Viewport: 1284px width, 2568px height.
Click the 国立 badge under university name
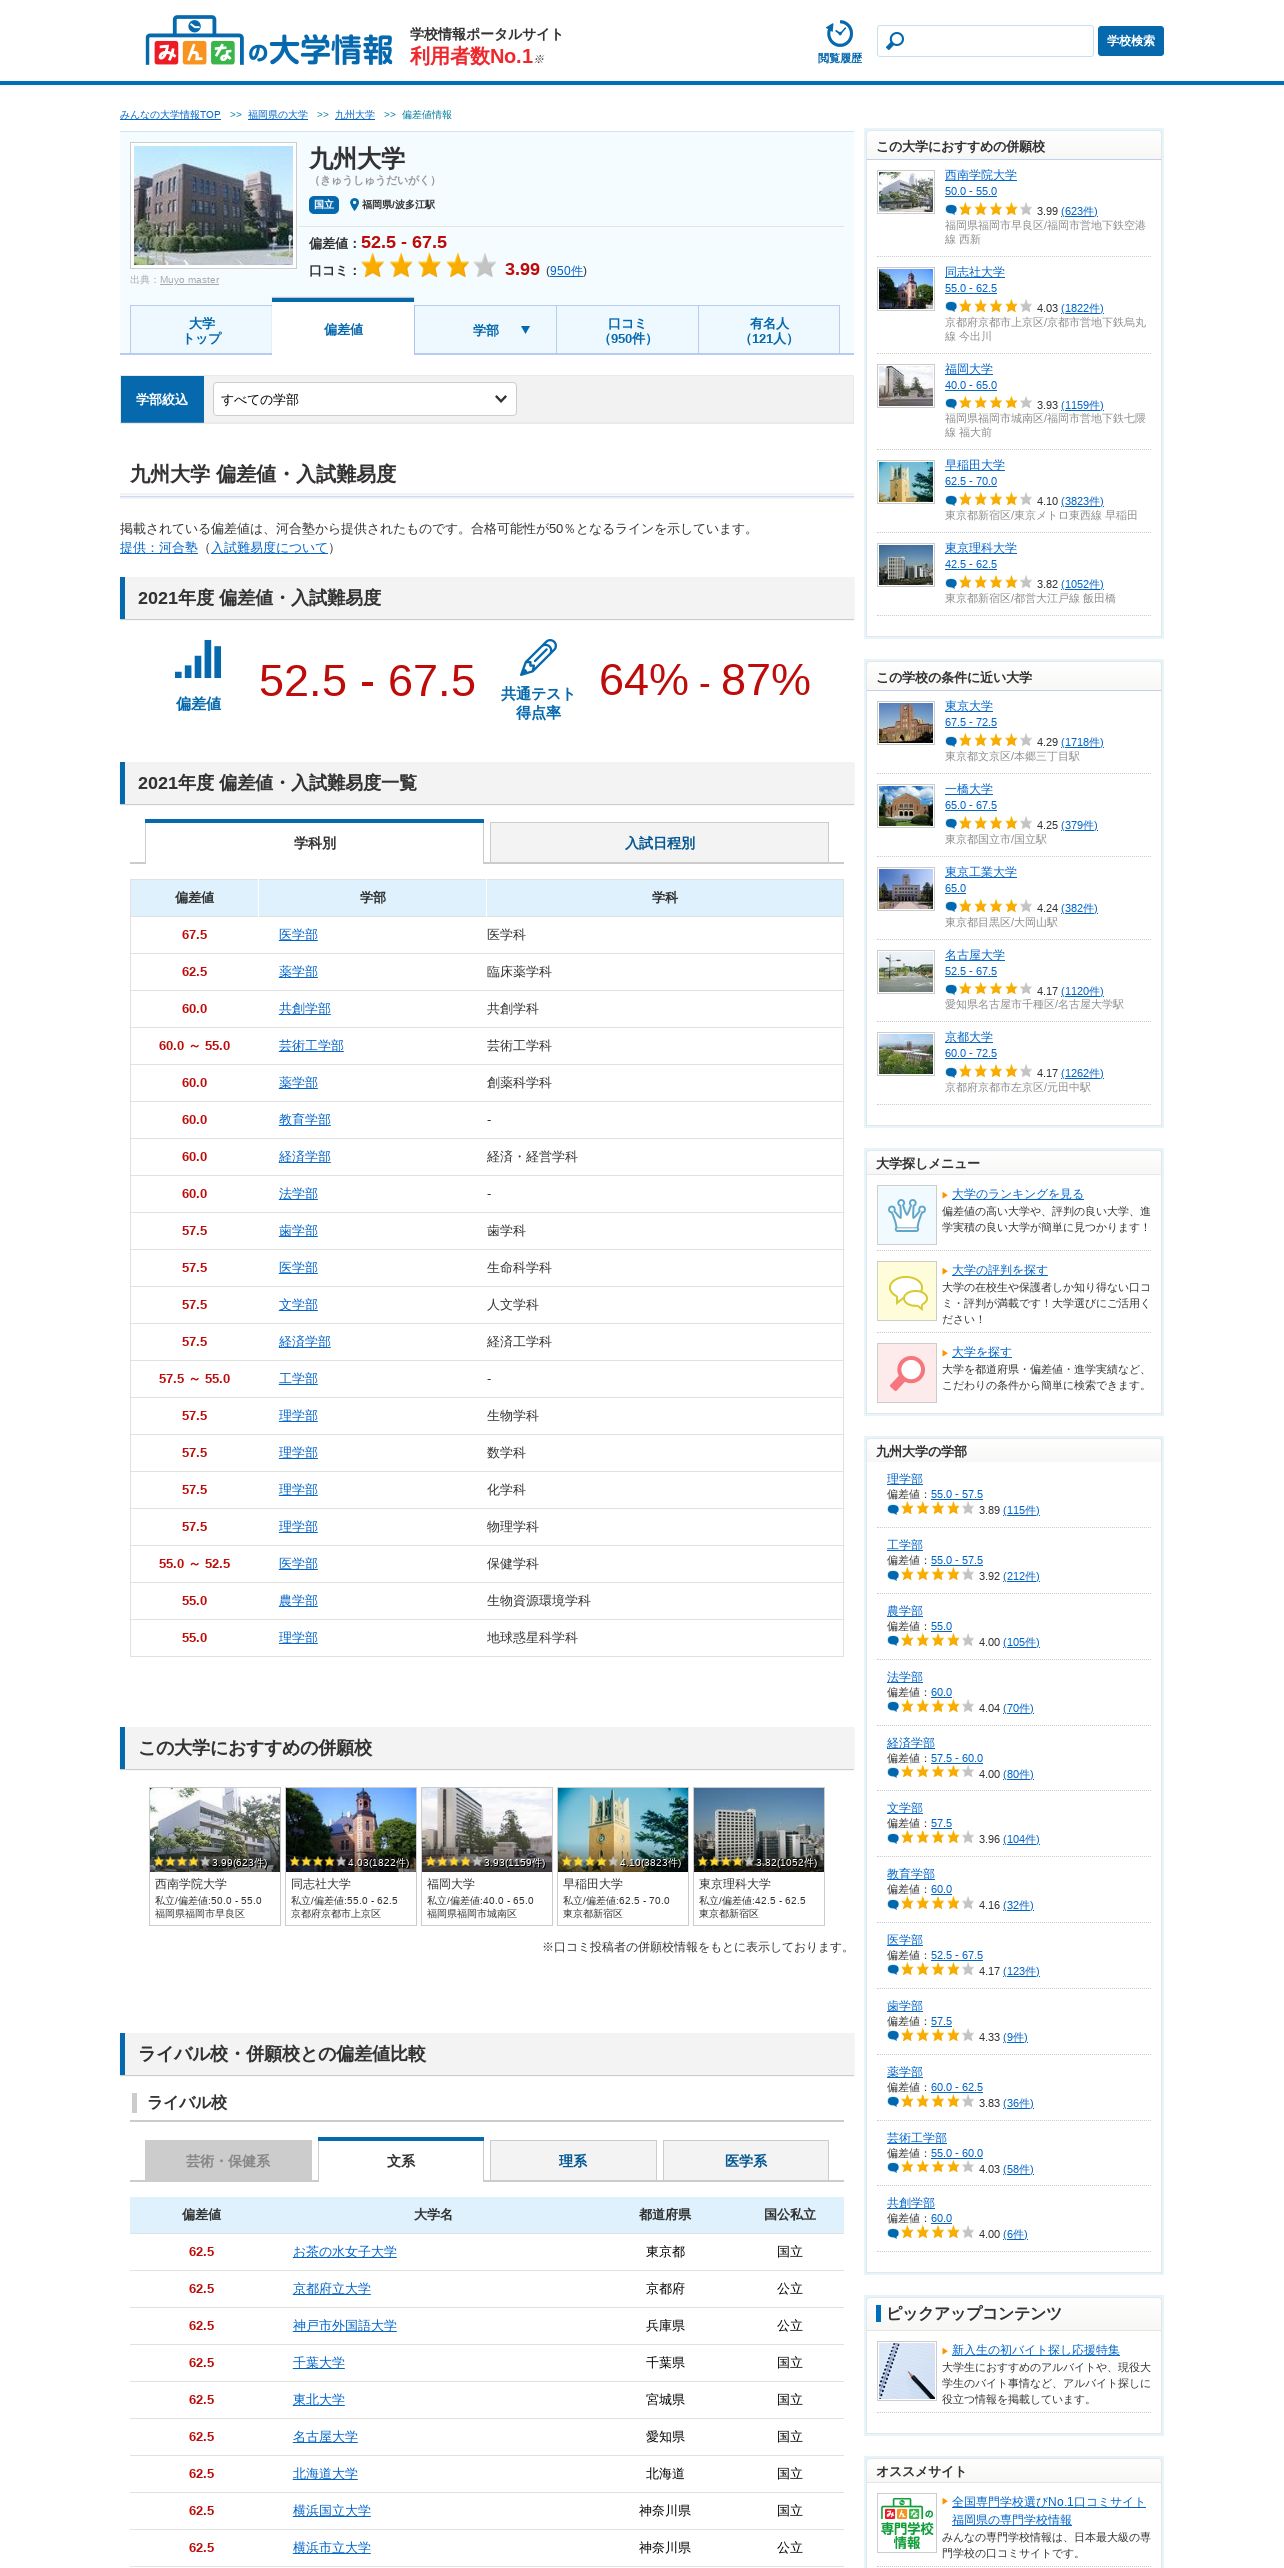pos(323,204)
